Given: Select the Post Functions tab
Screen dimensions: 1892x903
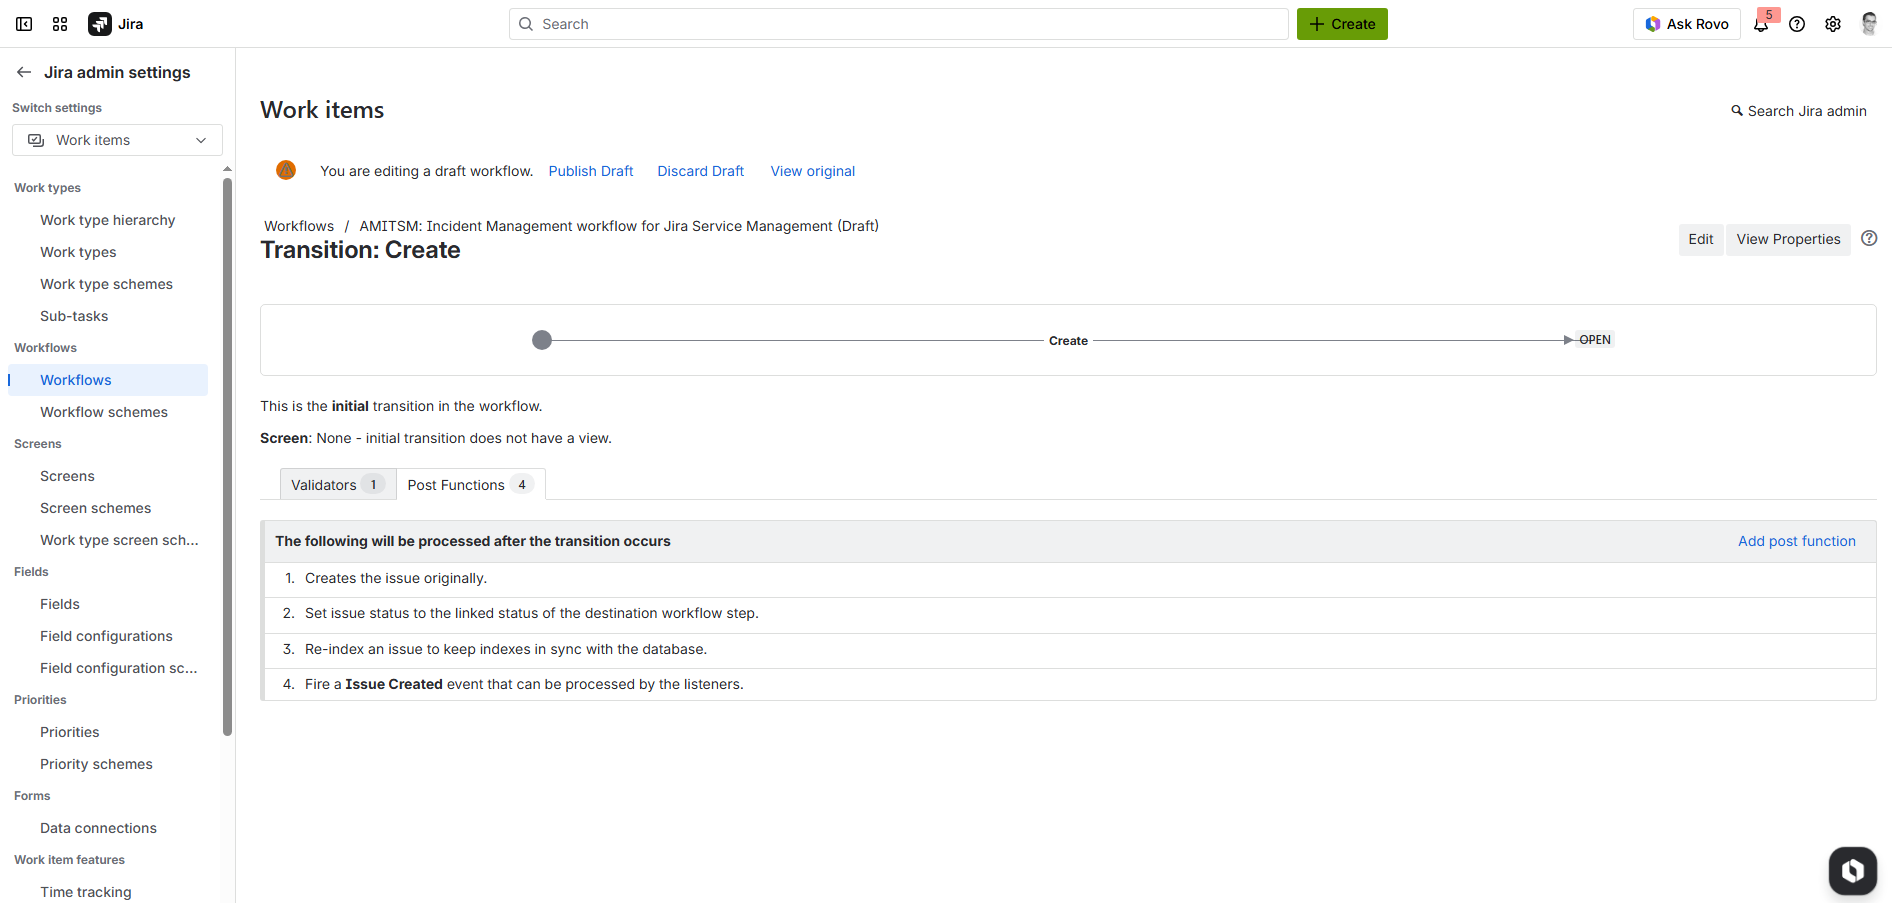Looking at the screenshot, I should tap(471, 484).
